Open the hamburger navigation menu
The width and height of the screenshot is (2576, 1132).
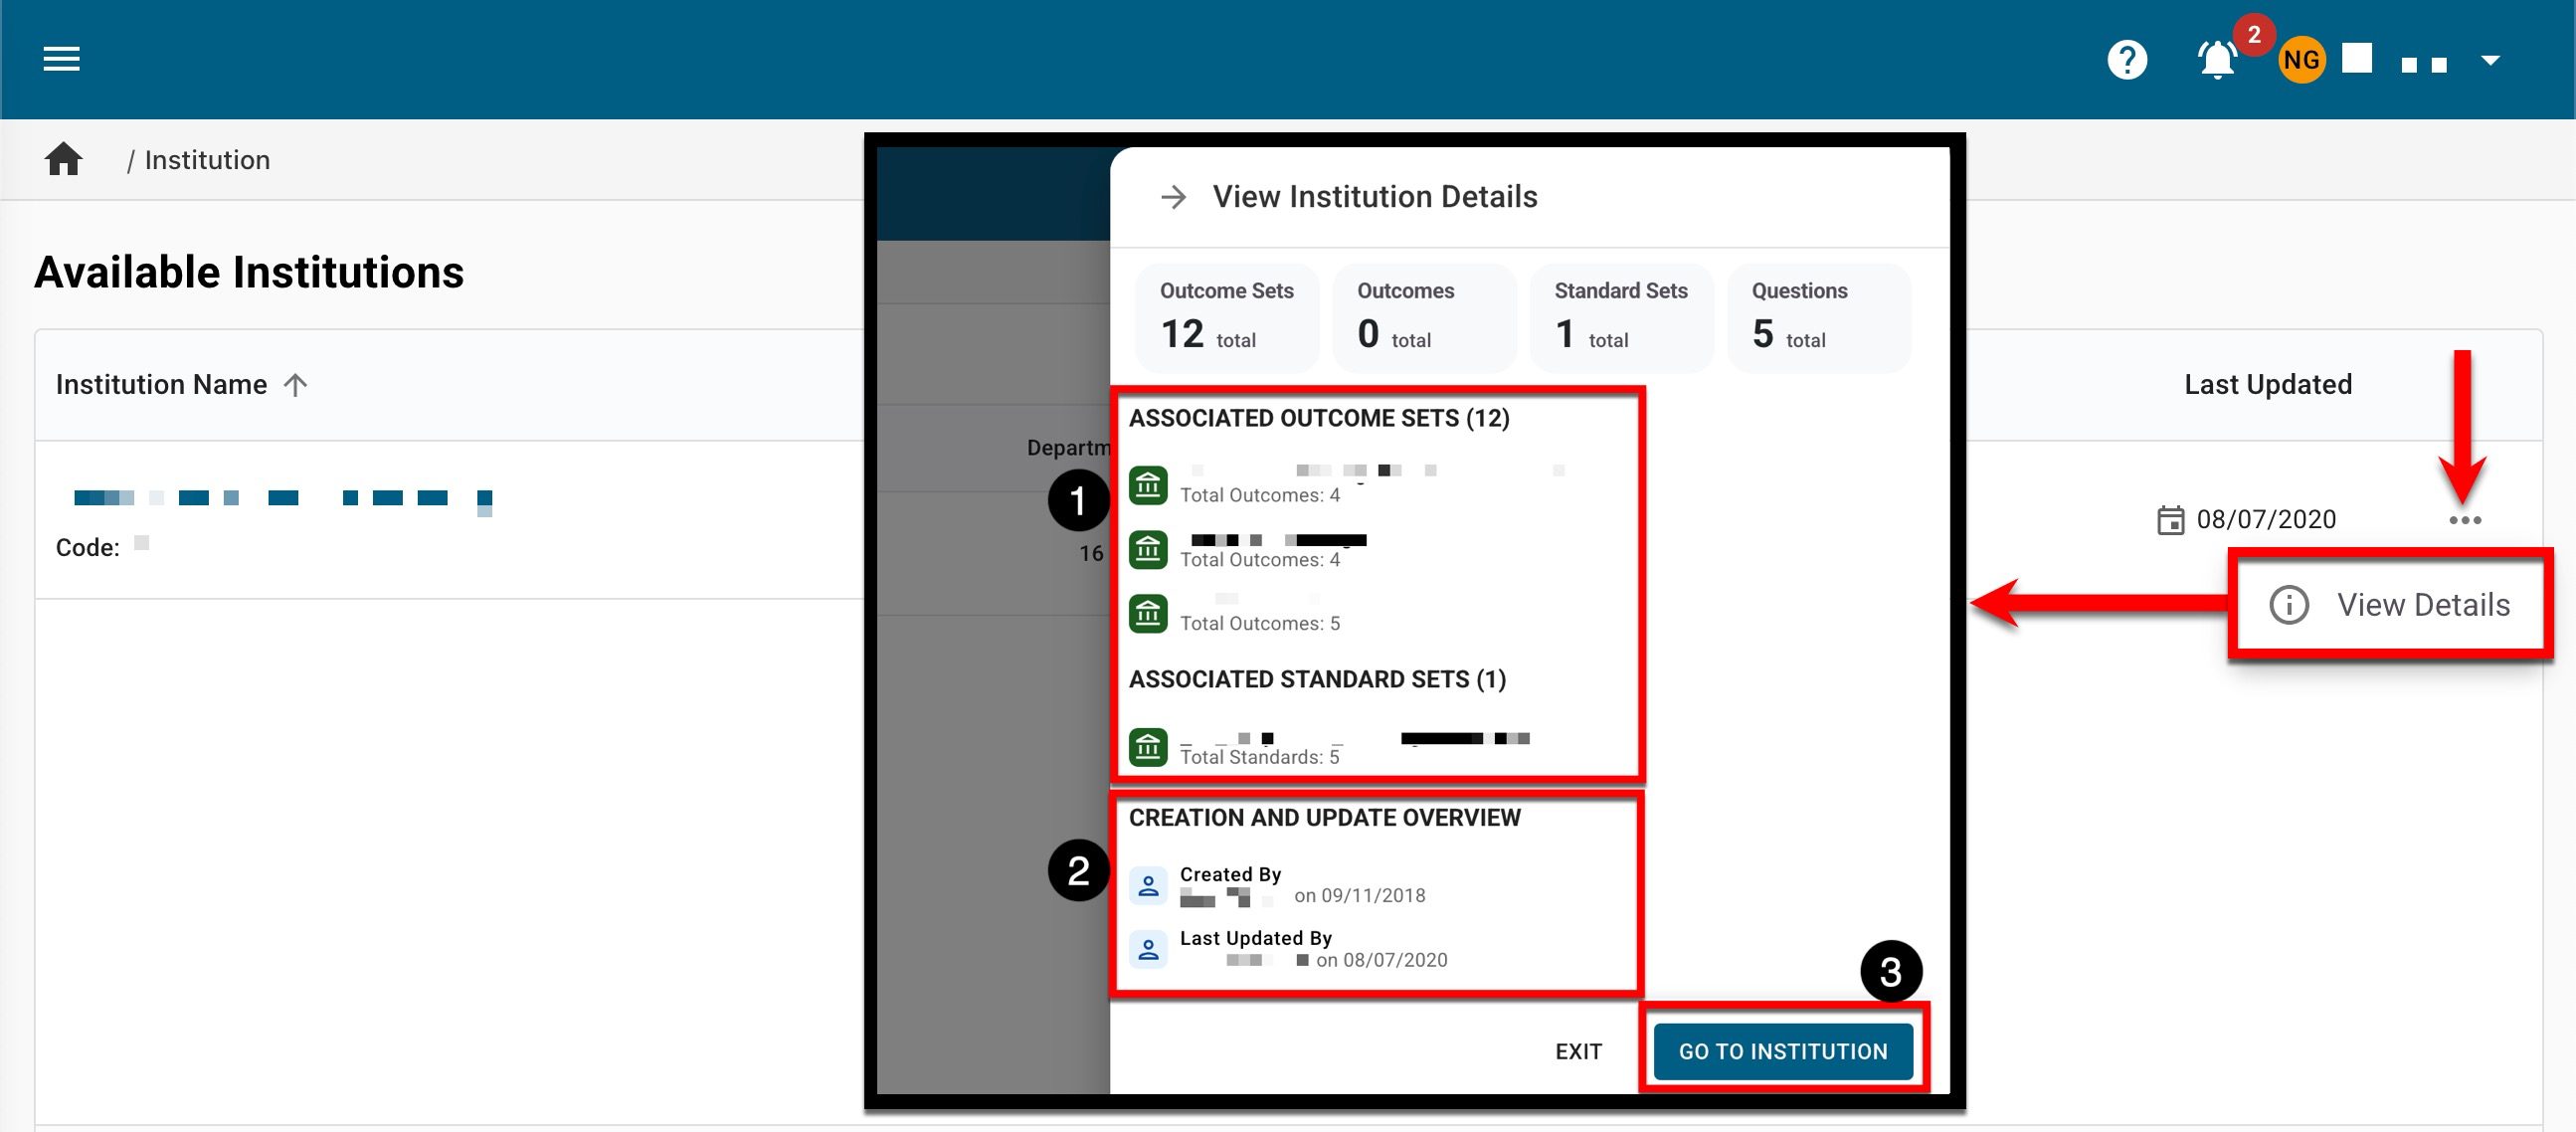(61, 59)
